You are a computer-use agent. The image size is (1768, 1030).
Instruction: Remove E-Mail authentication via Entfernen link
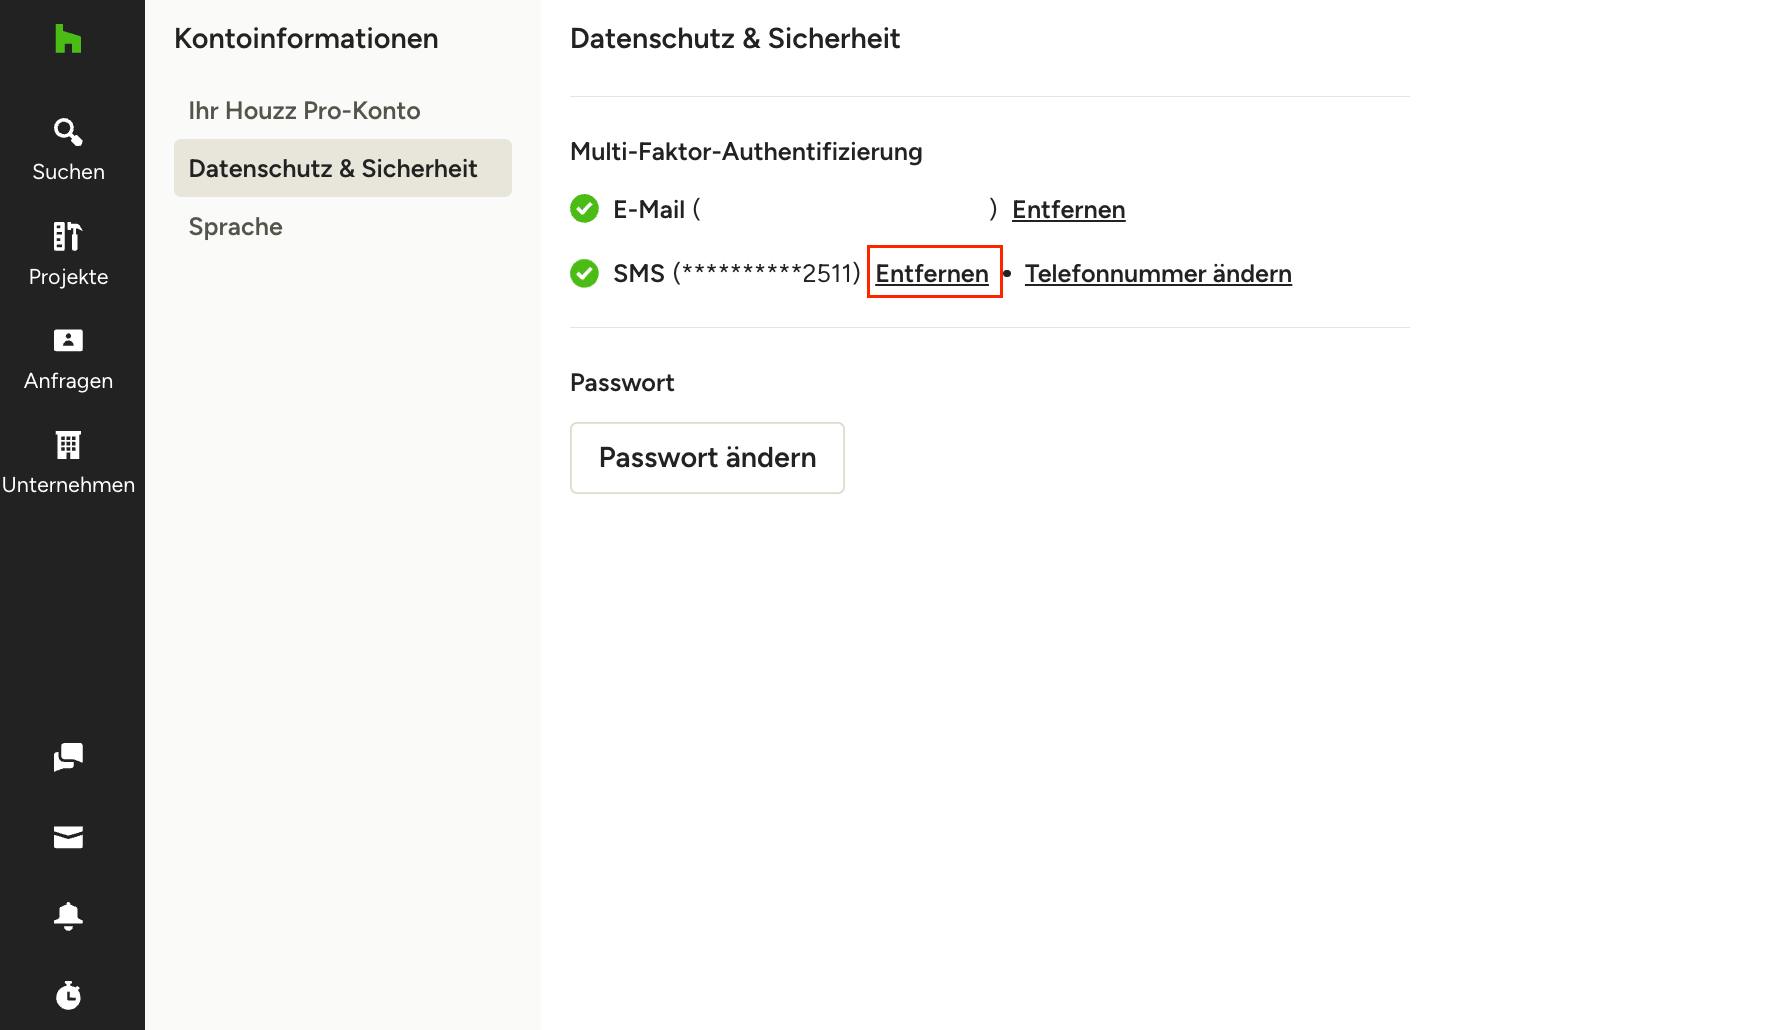1068,209
